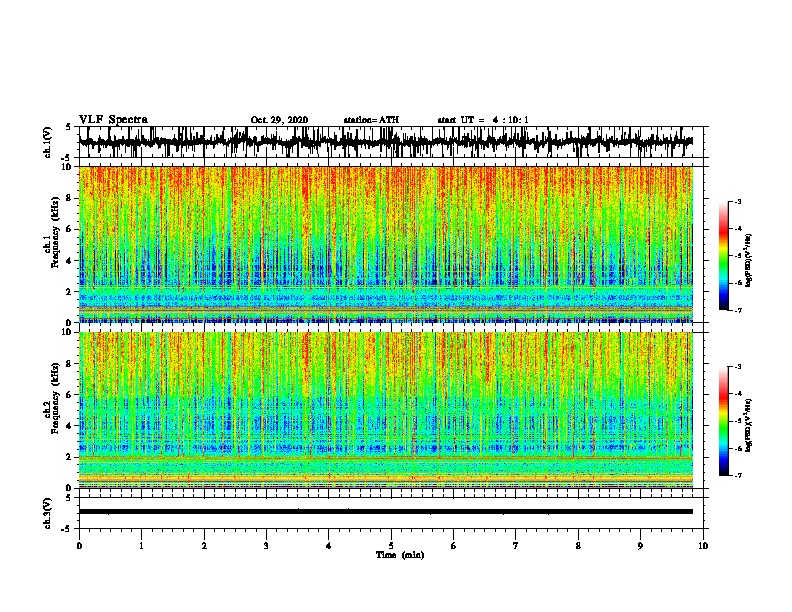Click the ch.1 spectrogram colour bar
The image size is (792, 612).
723,256
